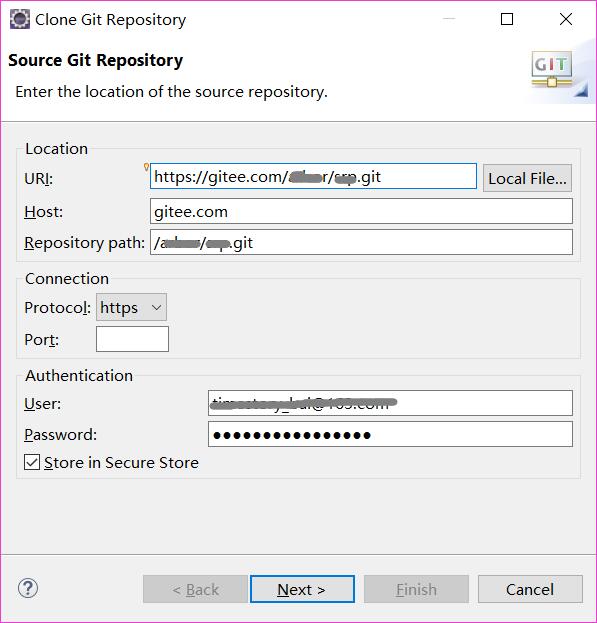Viewport: 597px width, 623px height.
Task: Focus the URI input field
Action: (x=313, y=176)
